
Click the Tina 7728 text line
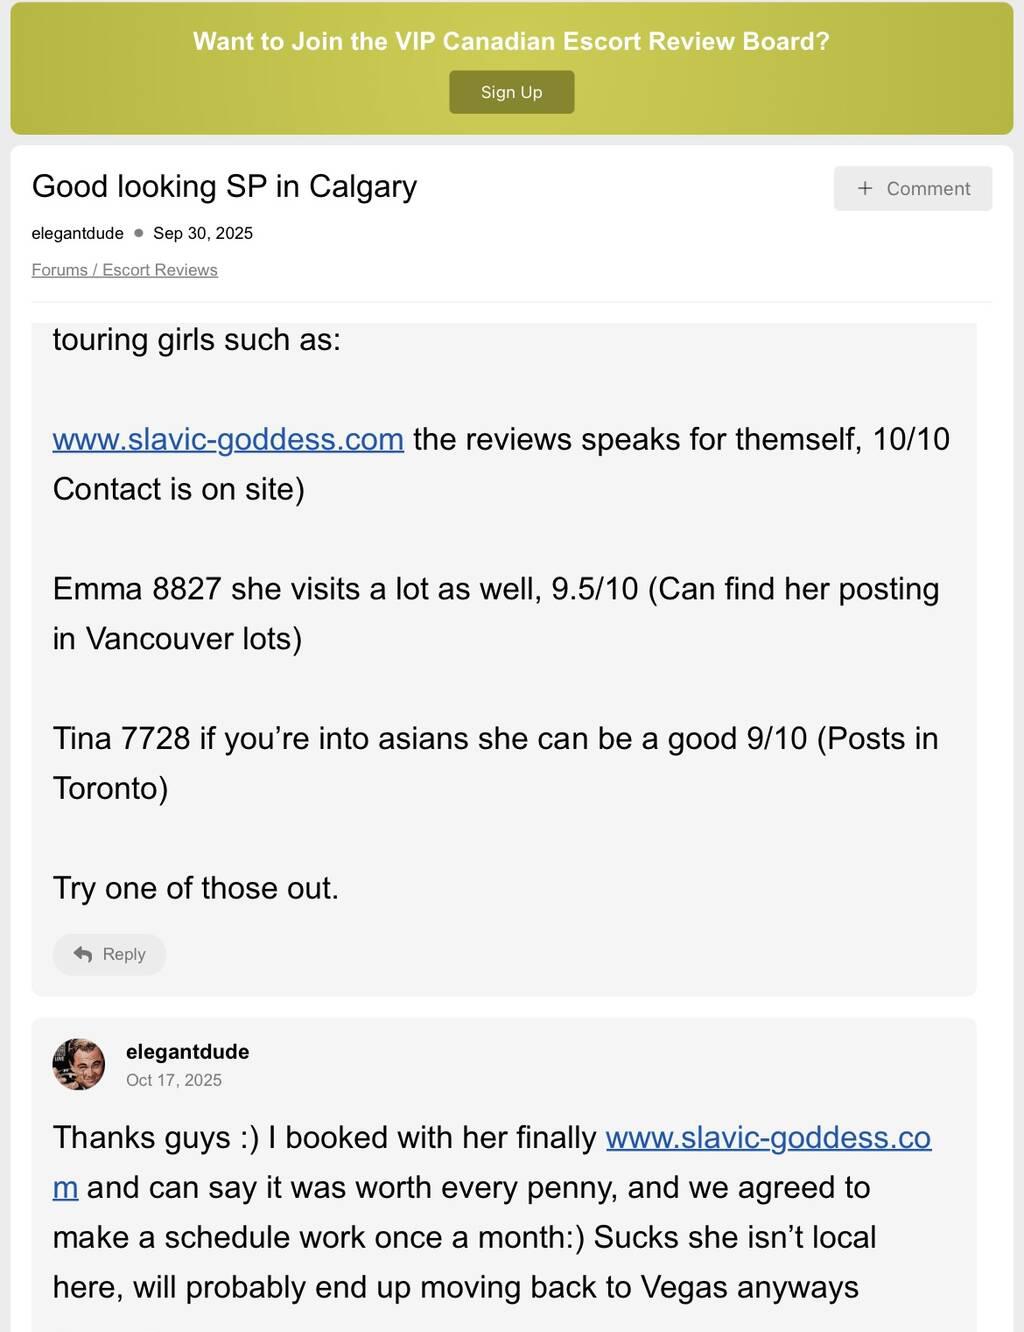click(495, 739)
